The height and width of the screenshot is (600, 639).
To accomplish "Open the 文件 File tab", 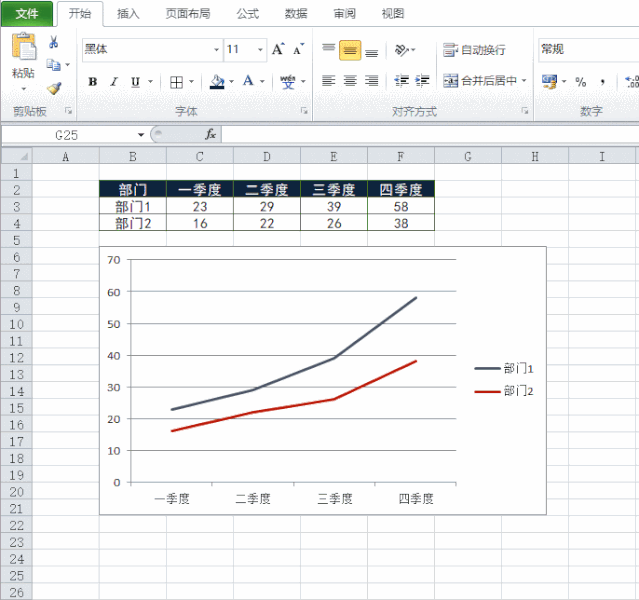I will 27,14.
